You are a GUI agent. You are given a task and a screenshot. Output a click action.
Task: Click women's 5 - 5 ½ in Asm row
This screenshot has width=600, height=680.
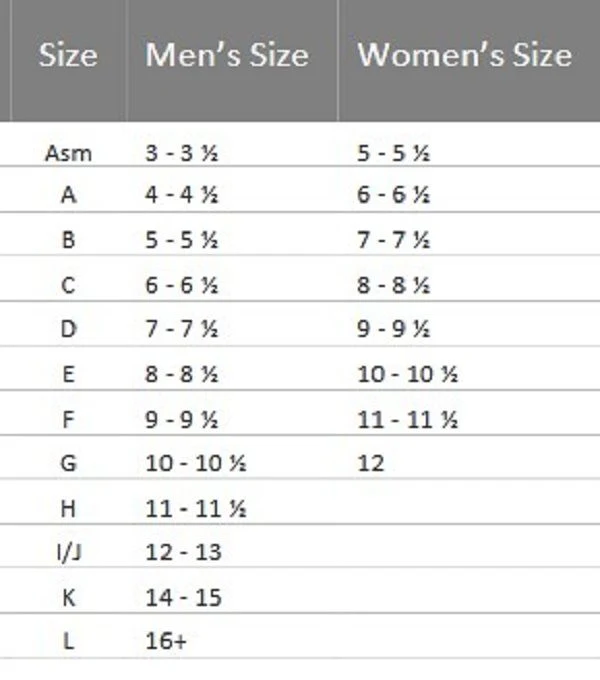pyautogui.click(x=394, y=153)
